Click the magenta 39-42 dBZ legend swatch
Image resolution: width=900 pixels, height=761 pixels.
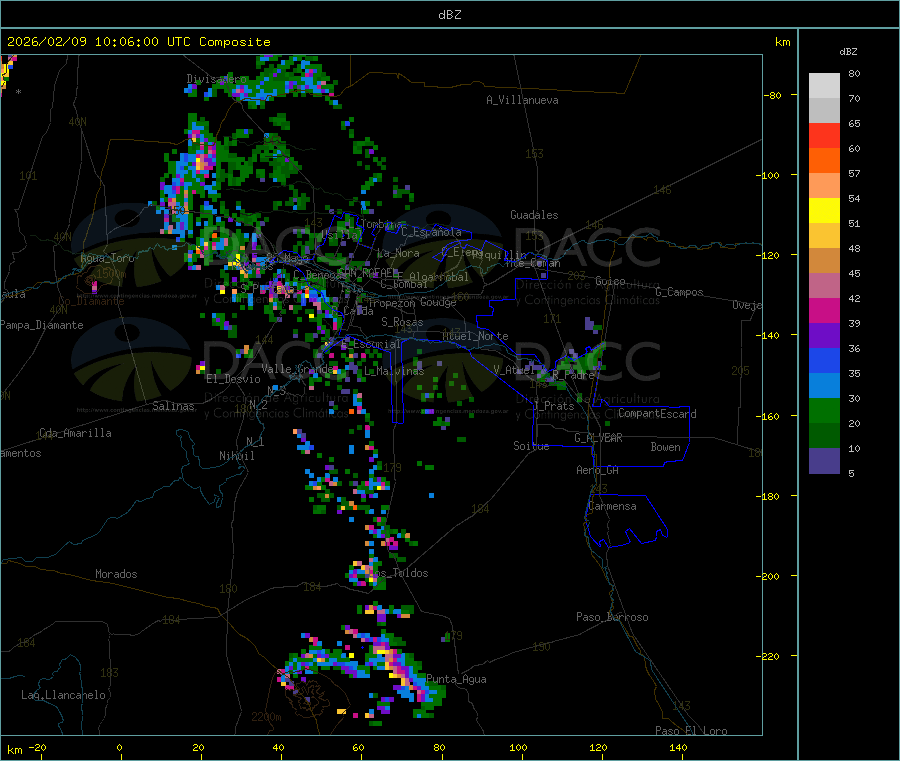pos(824,310)
